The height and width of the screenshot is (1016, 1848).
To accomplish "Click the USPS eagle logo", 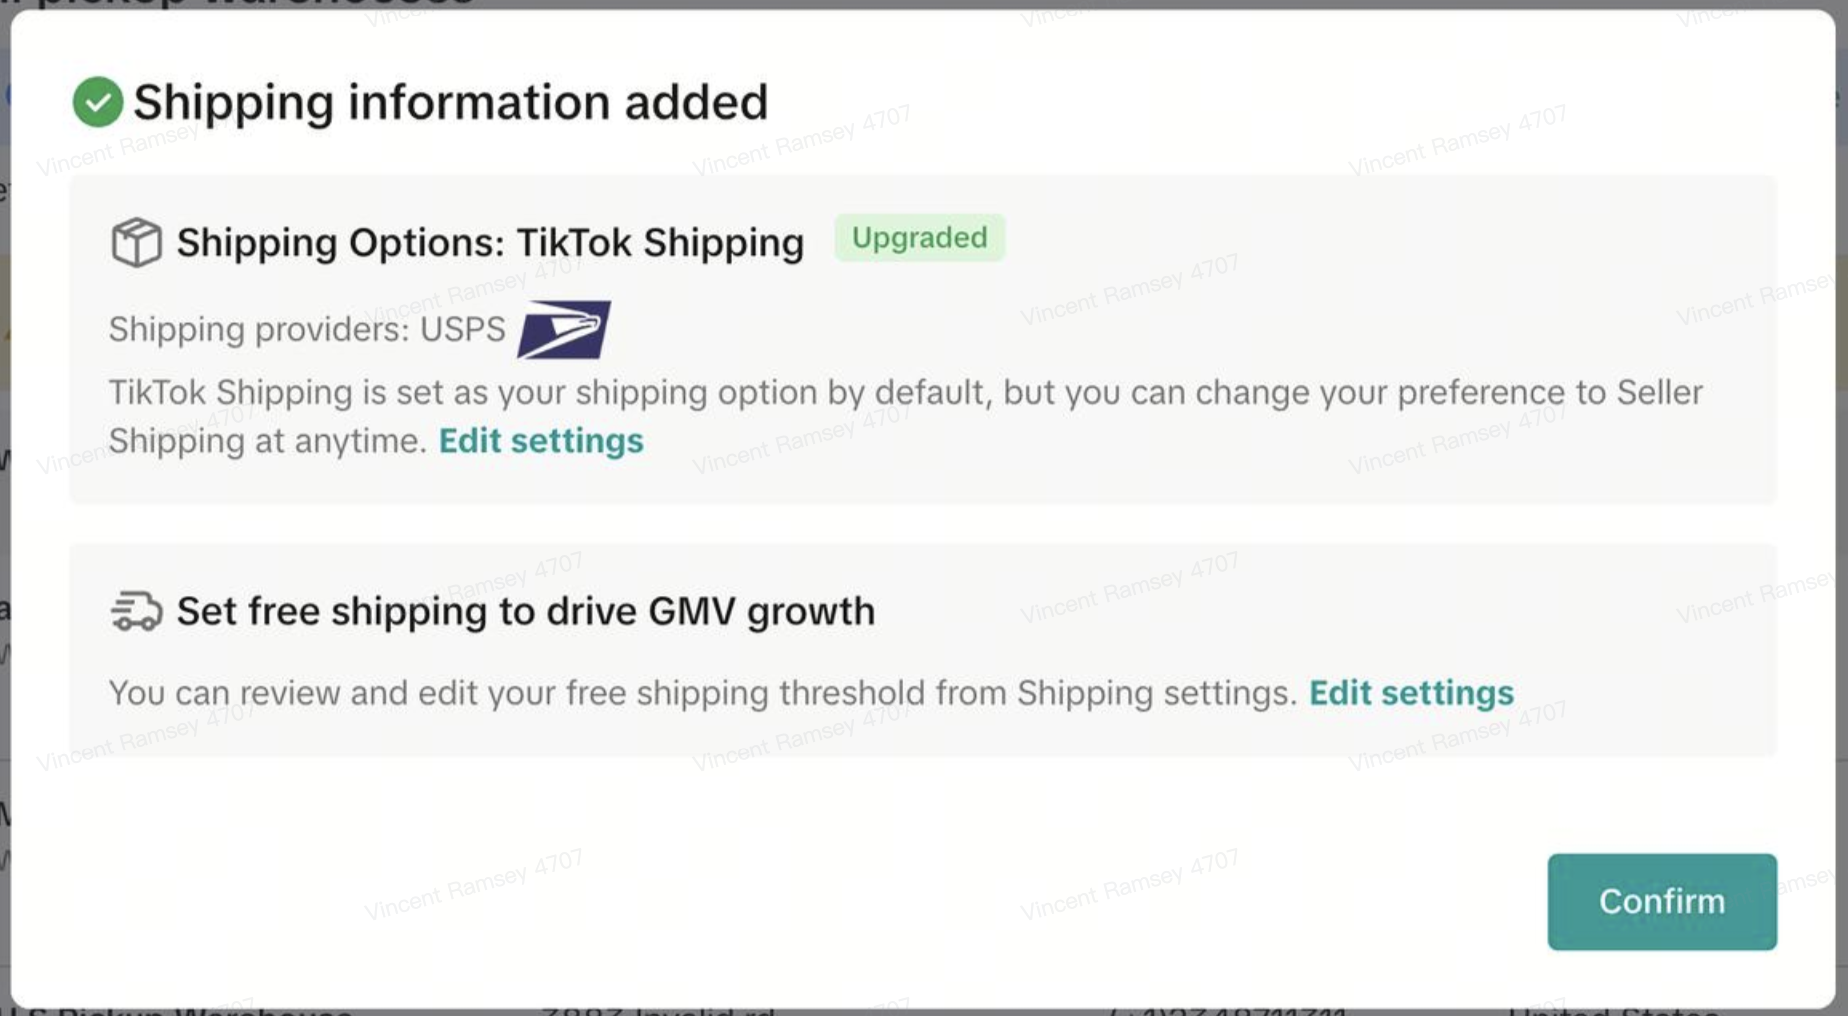I will 564,329.
